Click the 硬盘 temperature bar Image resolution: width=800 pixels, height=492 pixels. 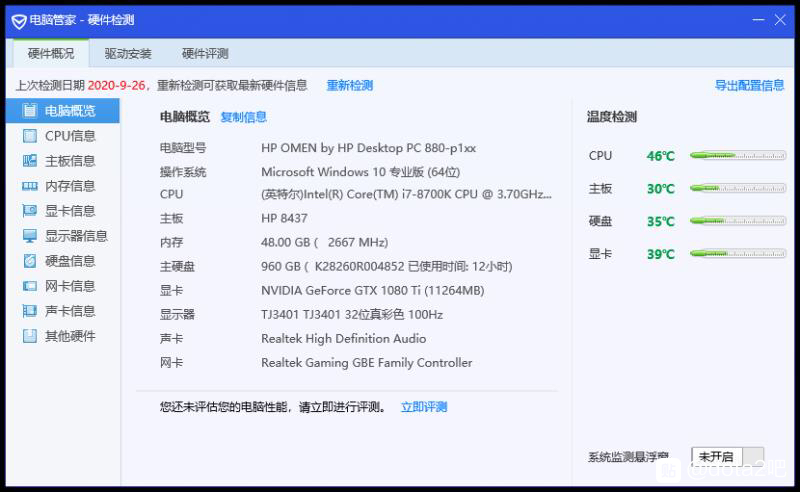point(738,221)
